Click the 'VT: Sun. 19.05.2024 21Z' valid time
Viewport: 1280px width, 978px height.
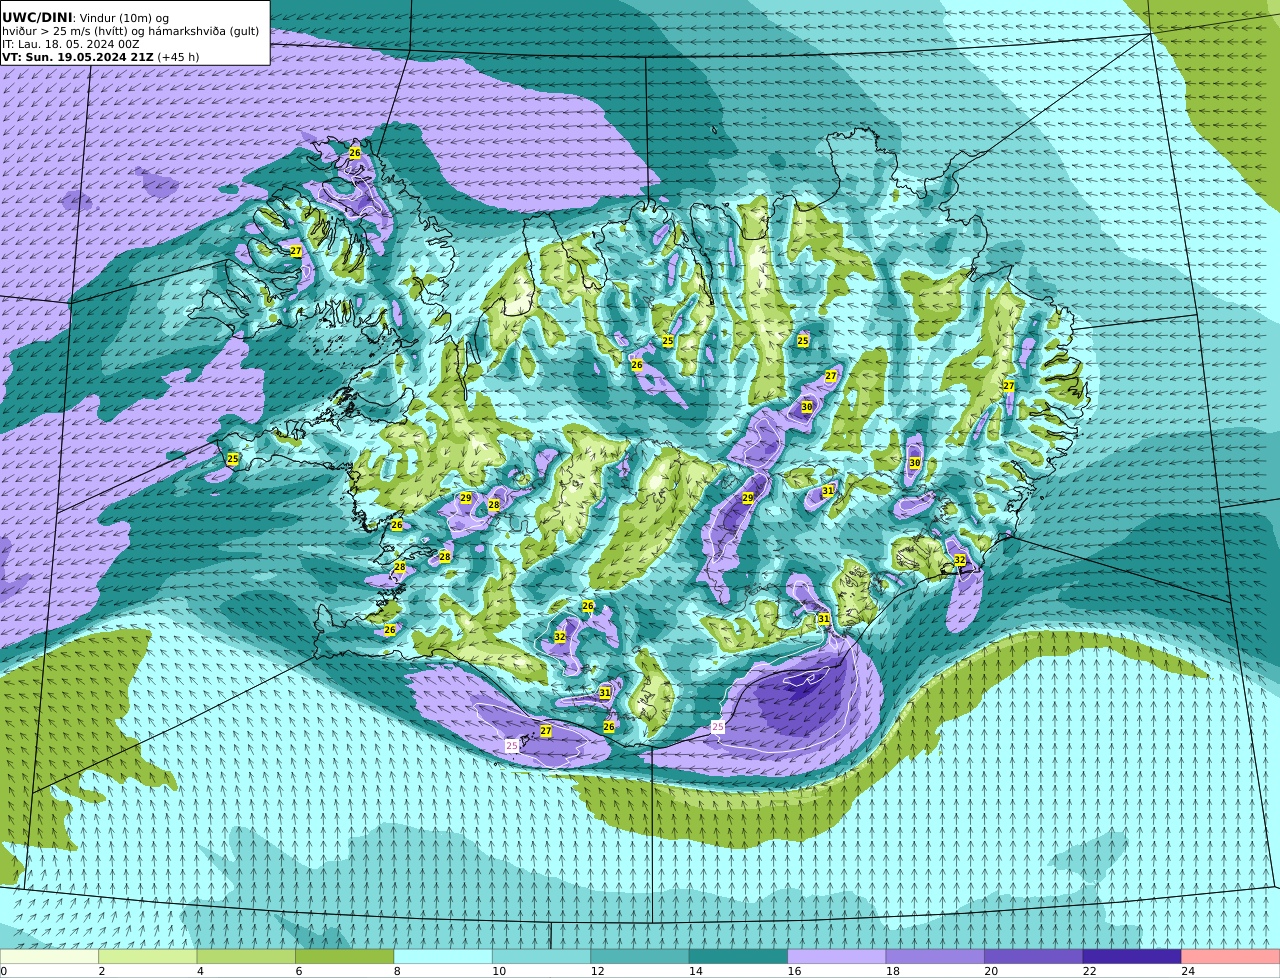[78, 57]
